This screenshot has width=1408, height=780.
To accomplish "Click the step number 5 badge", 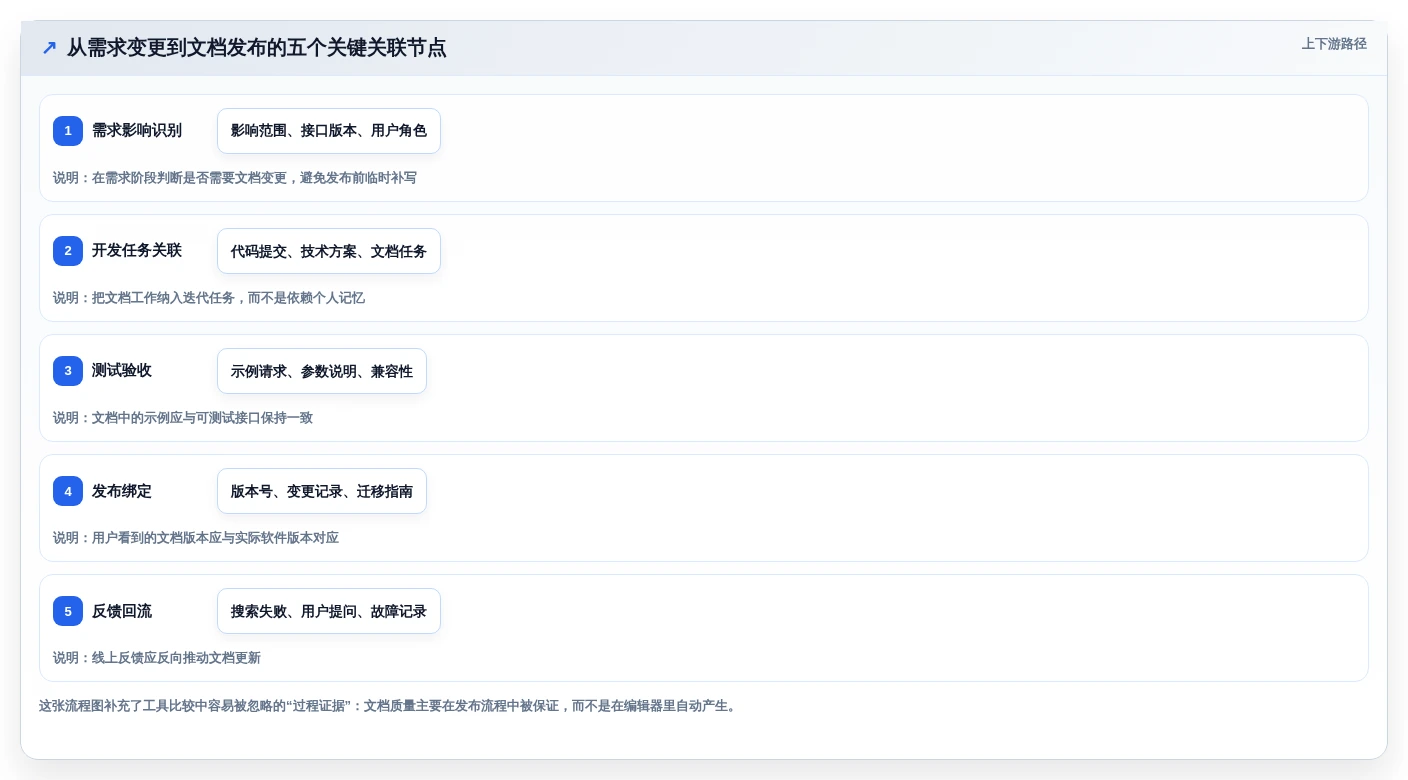I will click(x=68, y=611).
